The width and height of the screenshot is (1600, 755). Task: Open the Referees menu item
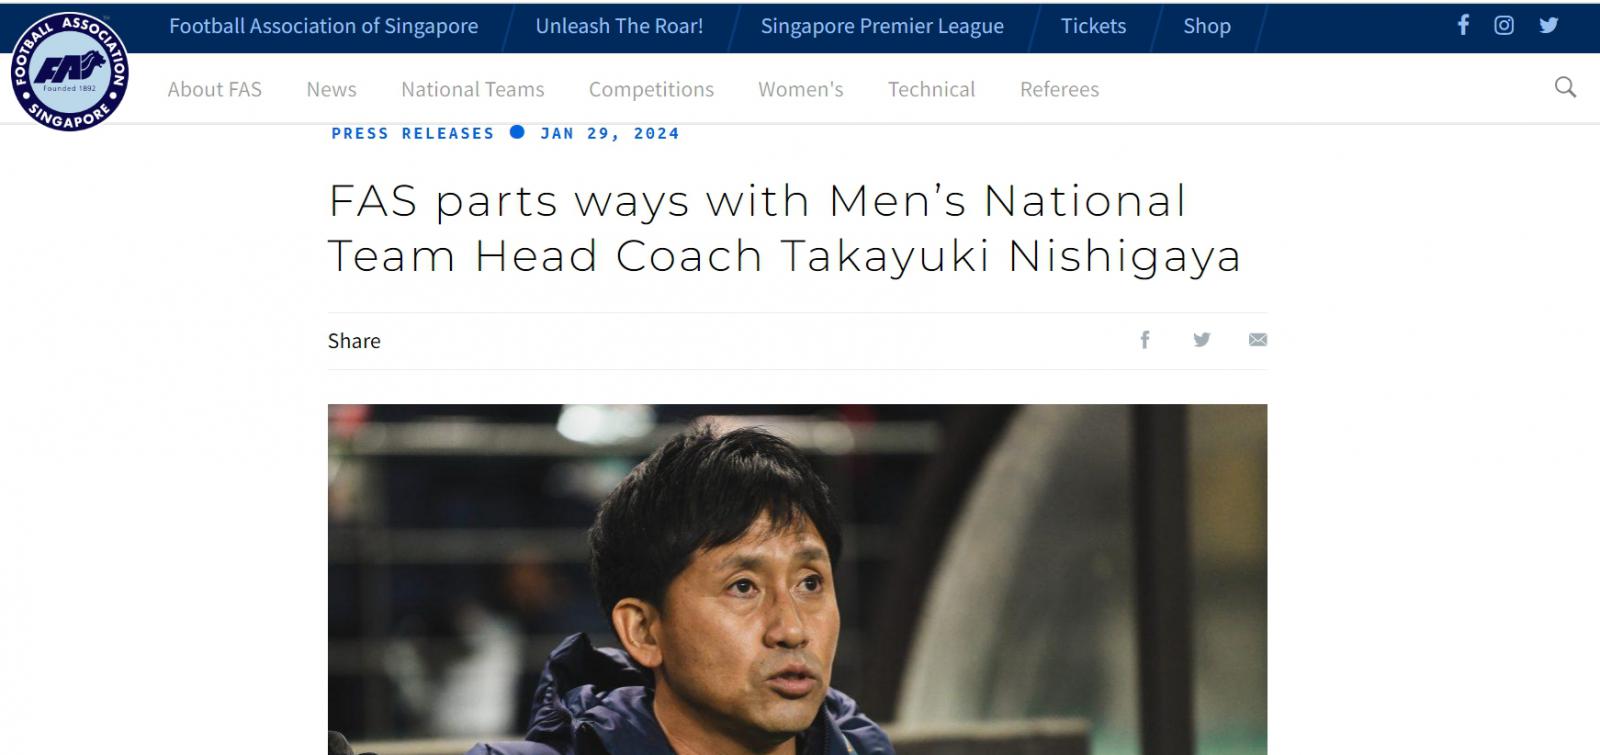[1059, 89]
